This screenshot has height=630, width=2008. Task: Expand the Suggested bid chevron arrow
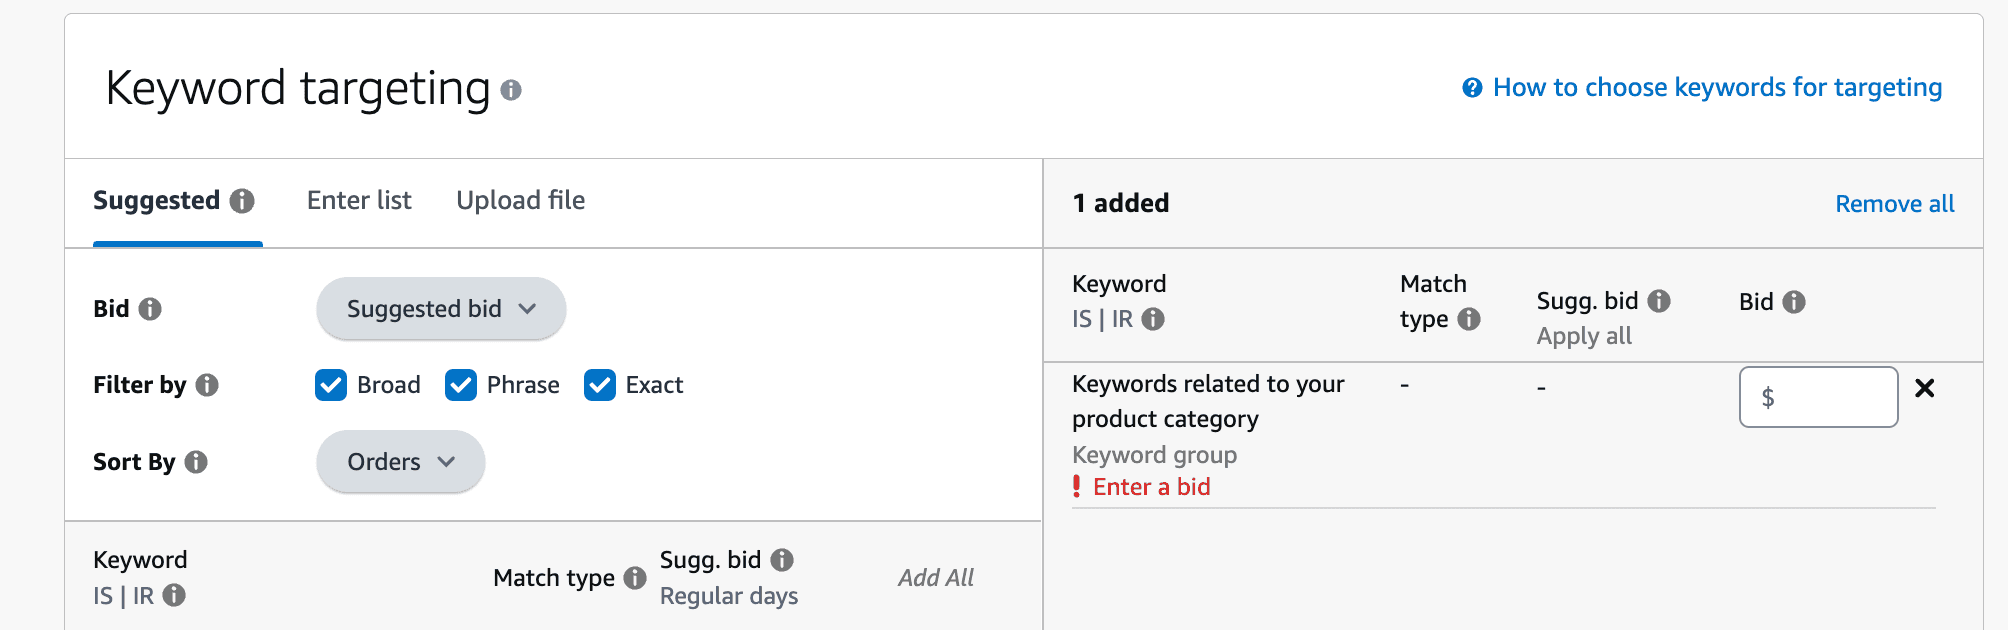(x=529, y=309)
